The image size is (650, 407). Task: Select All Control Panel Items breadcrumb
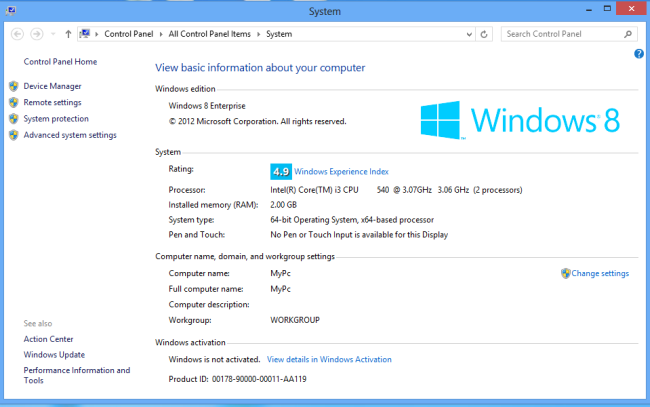click(209, 34)
